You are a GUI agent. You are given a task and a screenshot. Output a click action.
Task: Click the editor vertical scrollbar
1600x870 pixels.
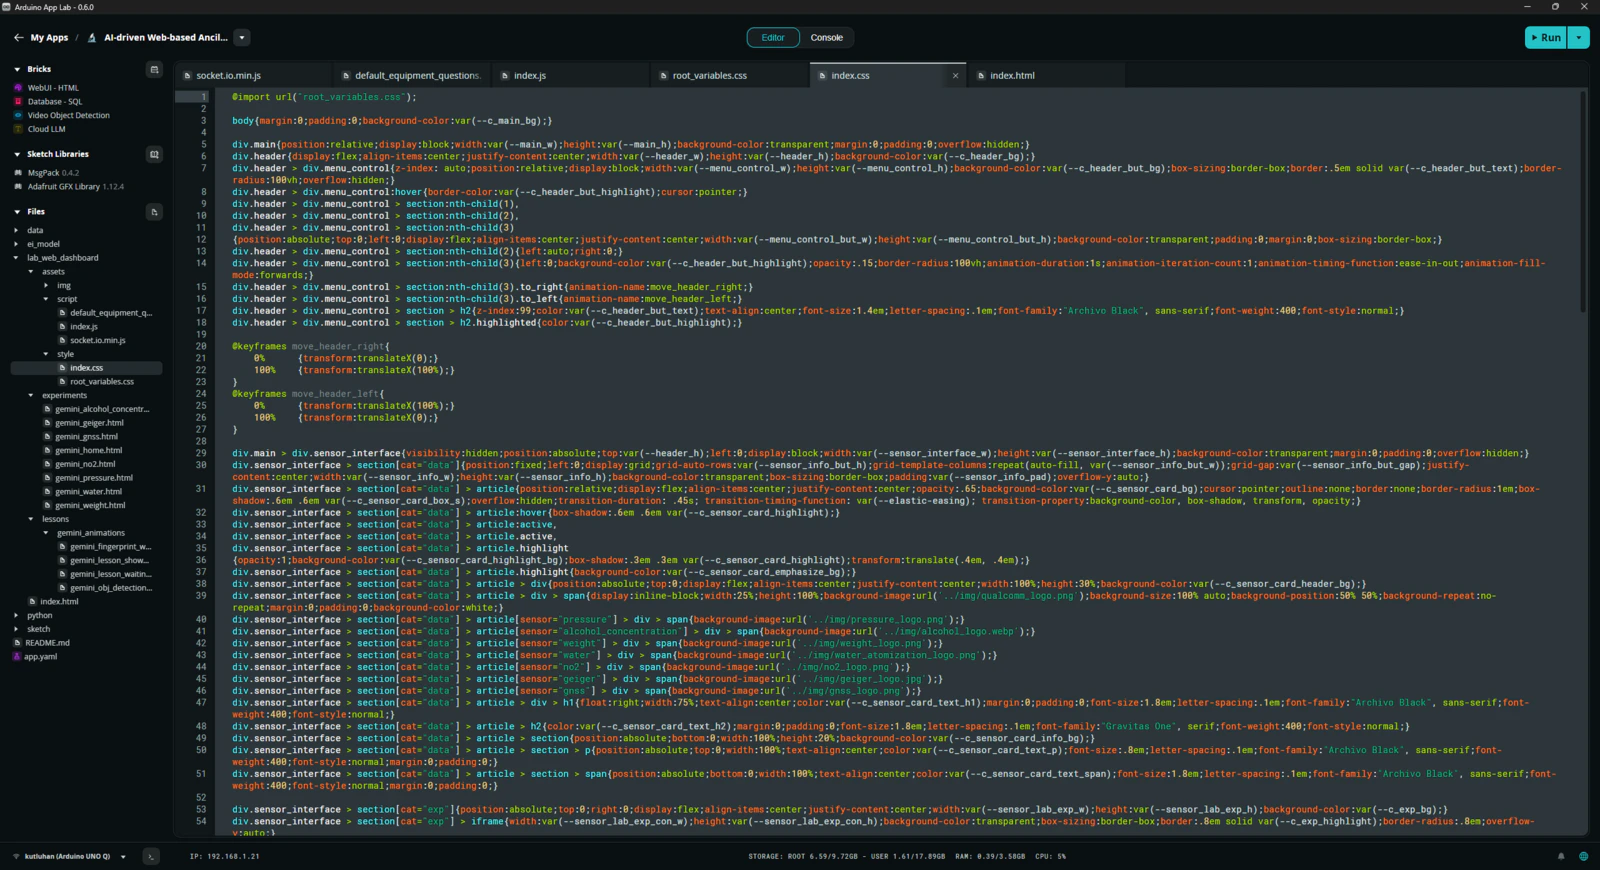[x=1583, y=200]
